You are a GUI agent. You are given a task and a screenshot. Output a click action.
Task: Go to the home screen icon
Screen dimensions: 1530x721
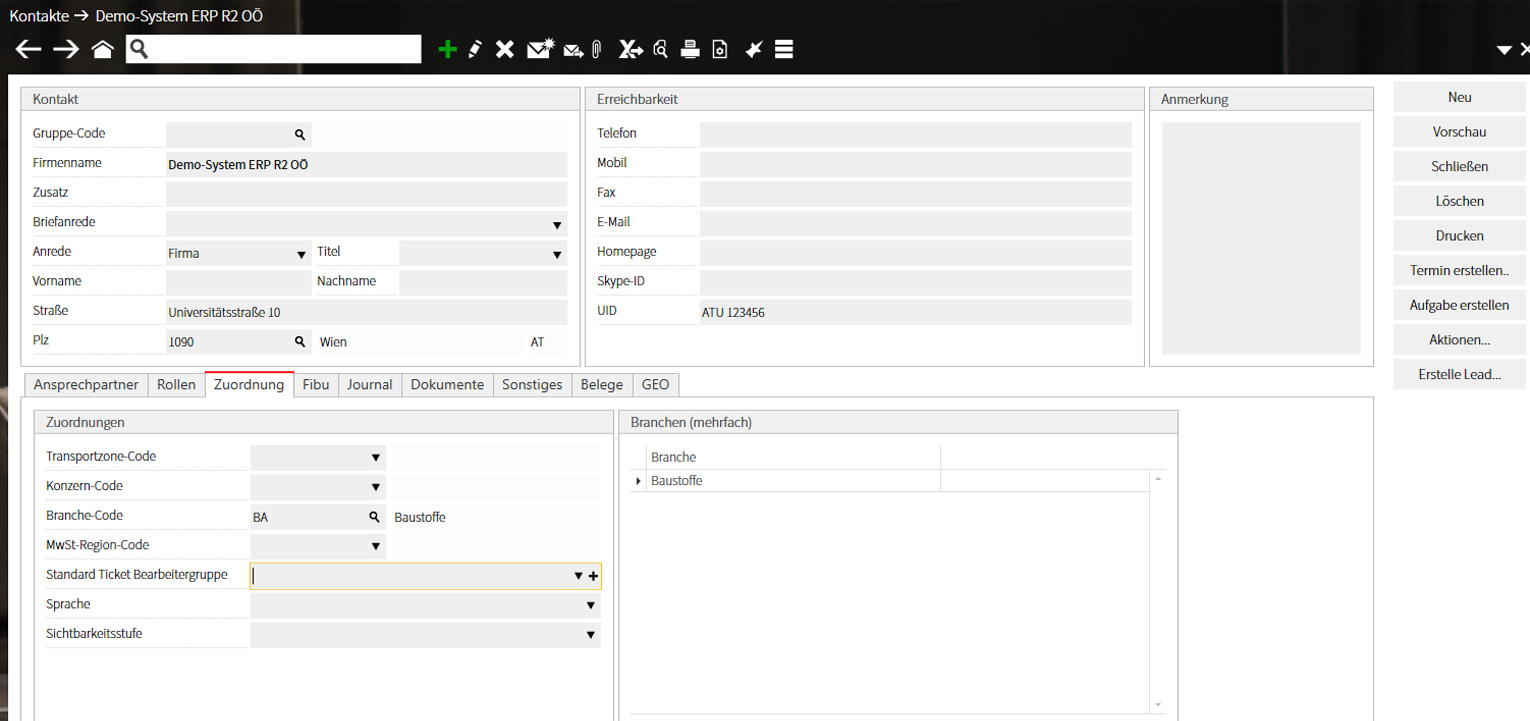(102, 49)
